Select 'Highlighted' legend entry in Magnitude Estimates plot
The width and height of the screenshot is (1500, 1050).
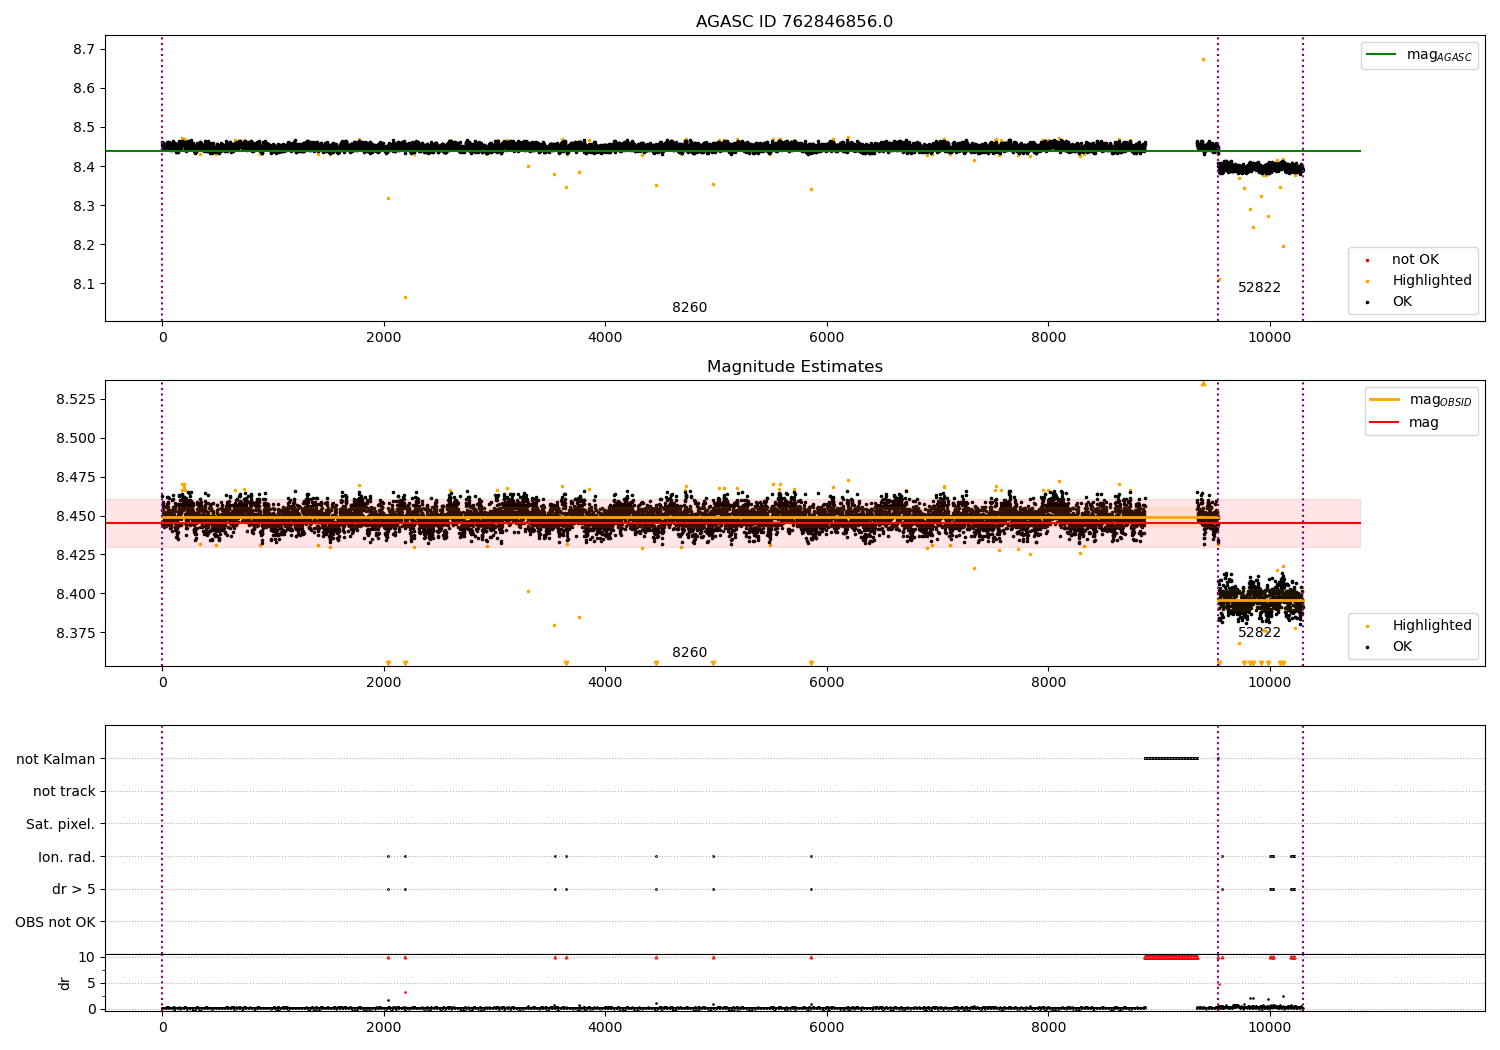pos(1432,626)
